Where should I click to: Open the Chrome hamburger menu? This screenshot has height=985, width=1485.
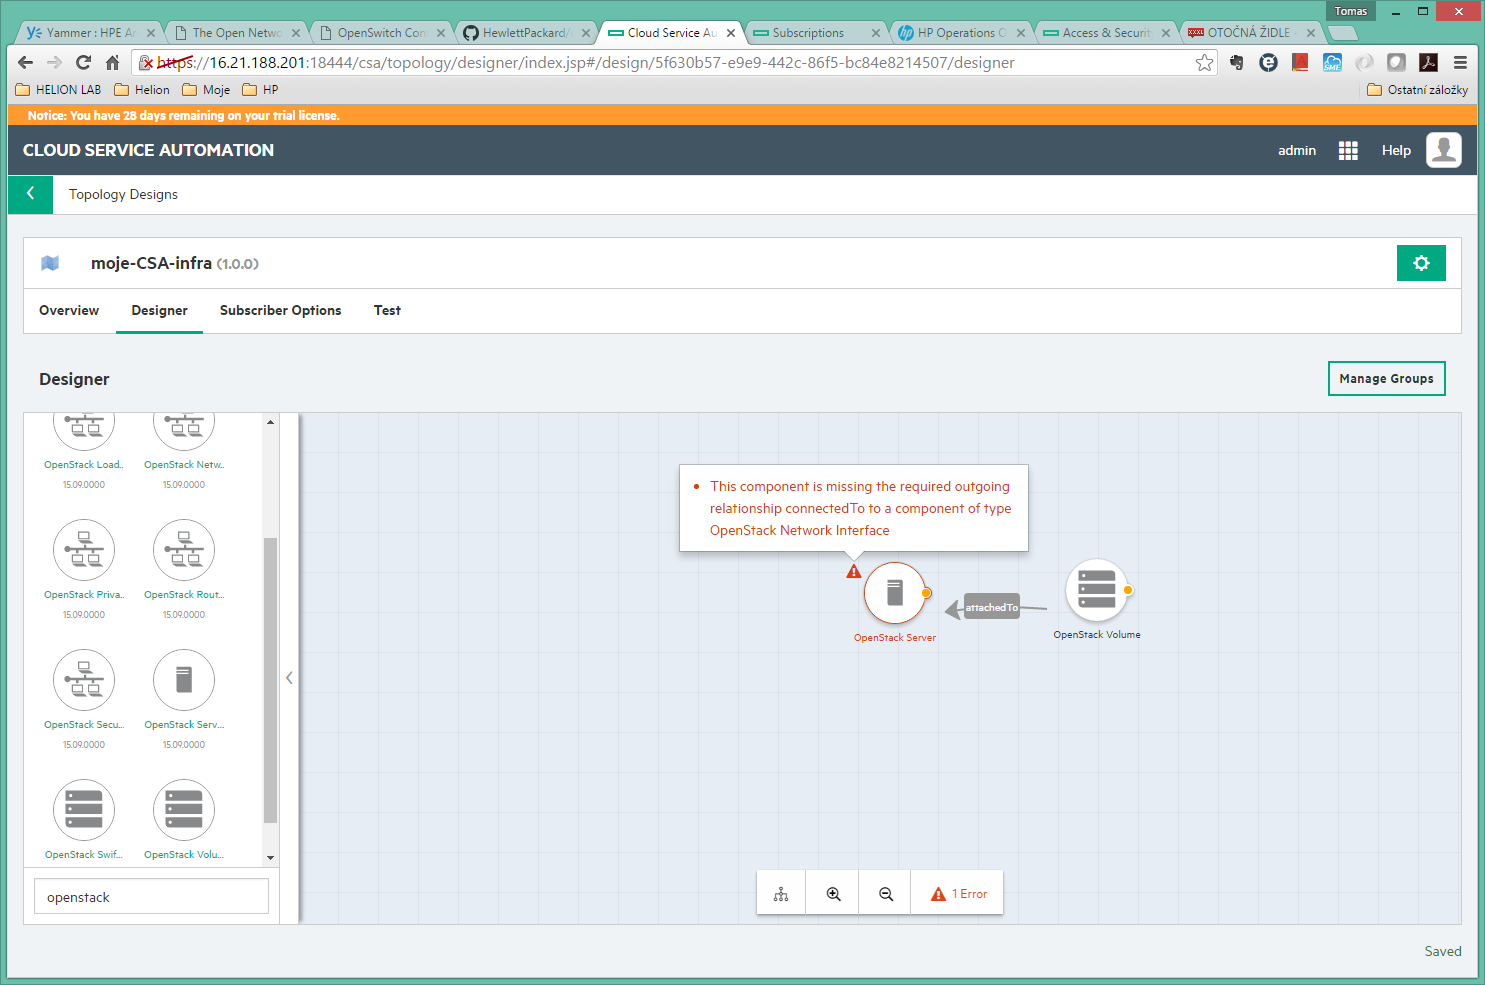click(x=1460, y=62)
